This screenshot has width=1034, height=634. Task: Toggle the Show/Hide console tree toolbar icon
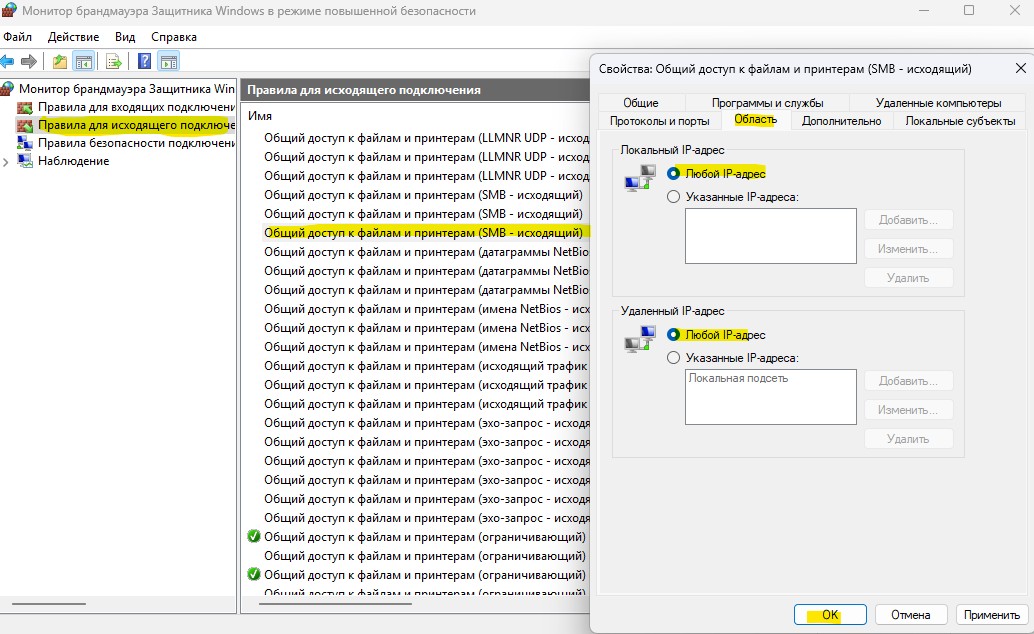tap(84, 61)
